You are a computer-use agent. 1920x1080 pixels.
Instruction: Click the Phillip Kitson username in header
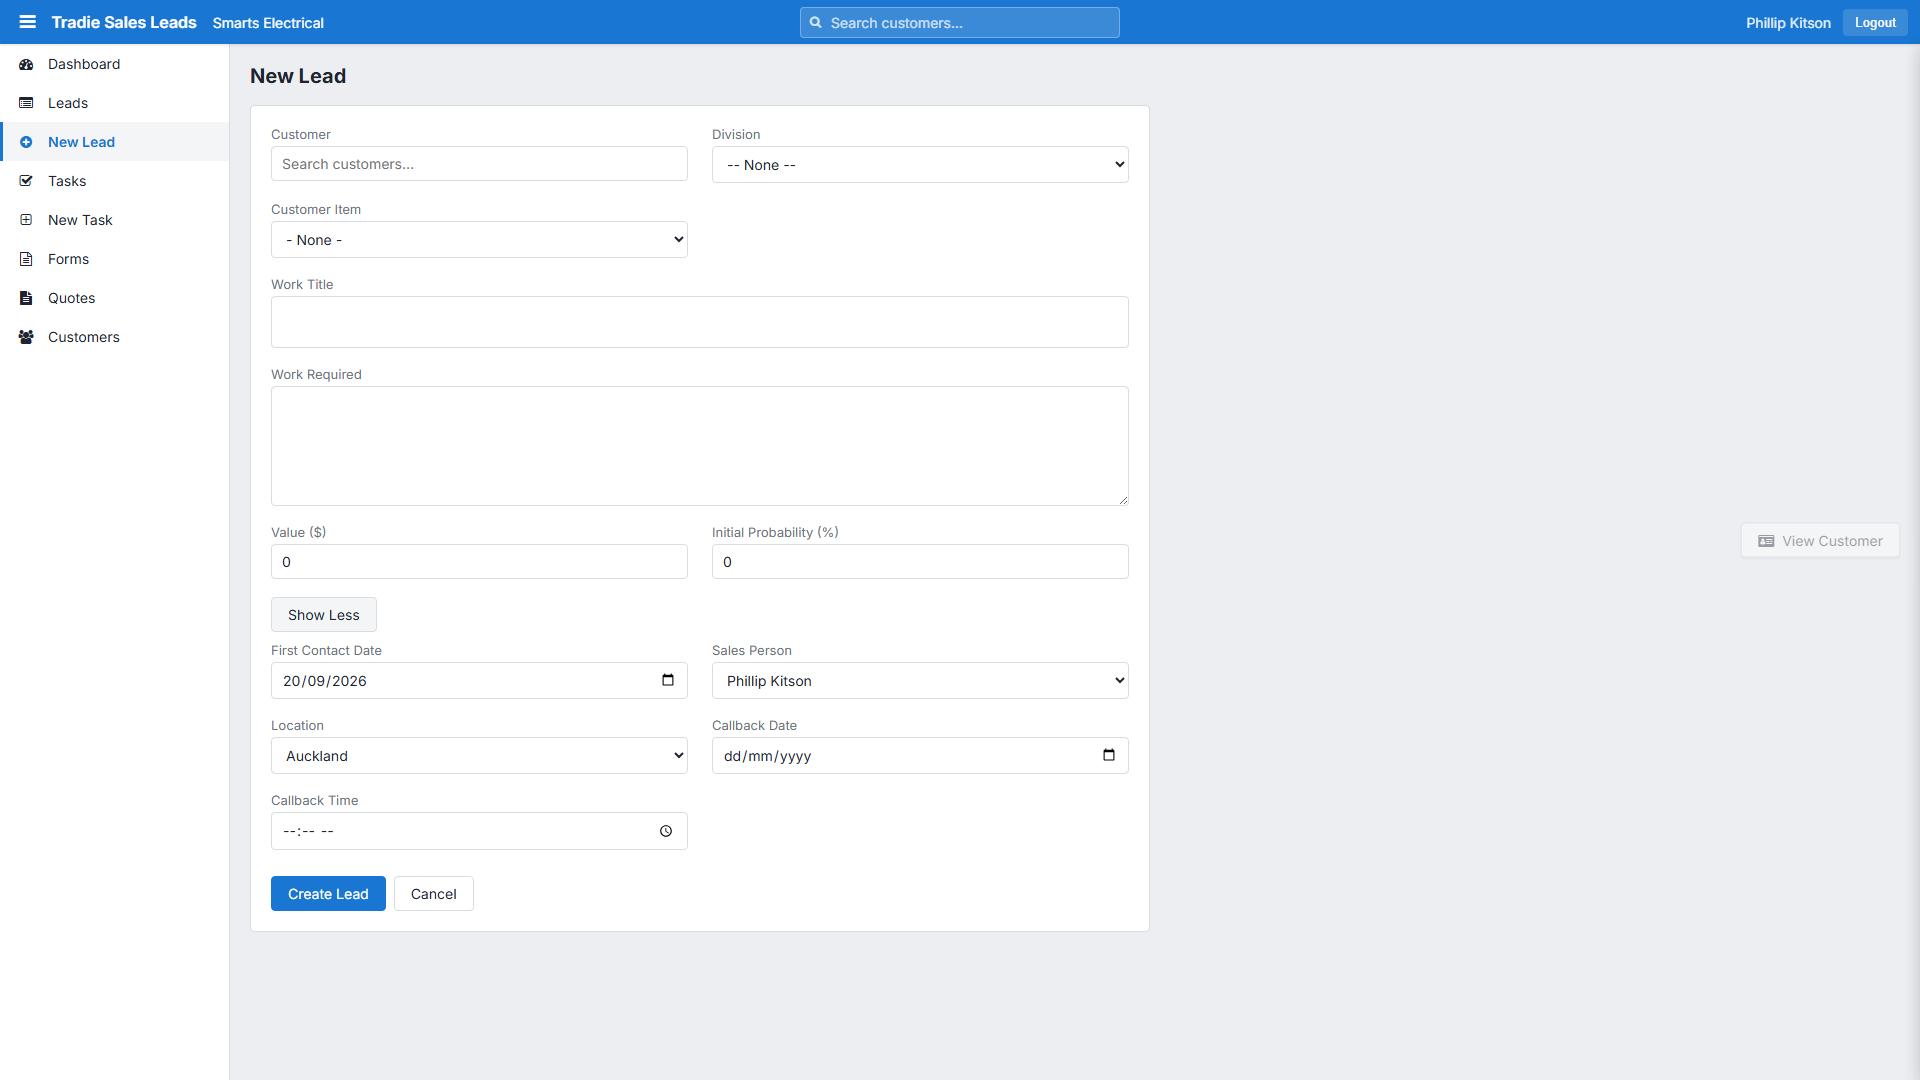pos(1788,23)
